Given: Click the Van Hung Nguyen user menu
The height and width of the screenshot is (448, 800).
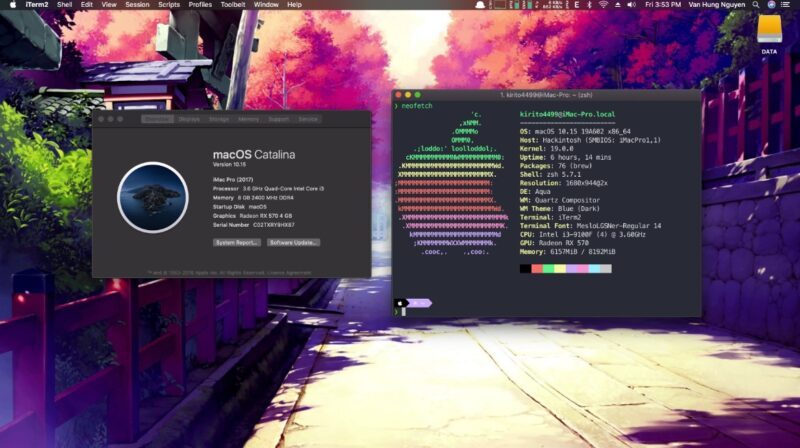Looking at the screenshot, I should [x=717, y=5].
